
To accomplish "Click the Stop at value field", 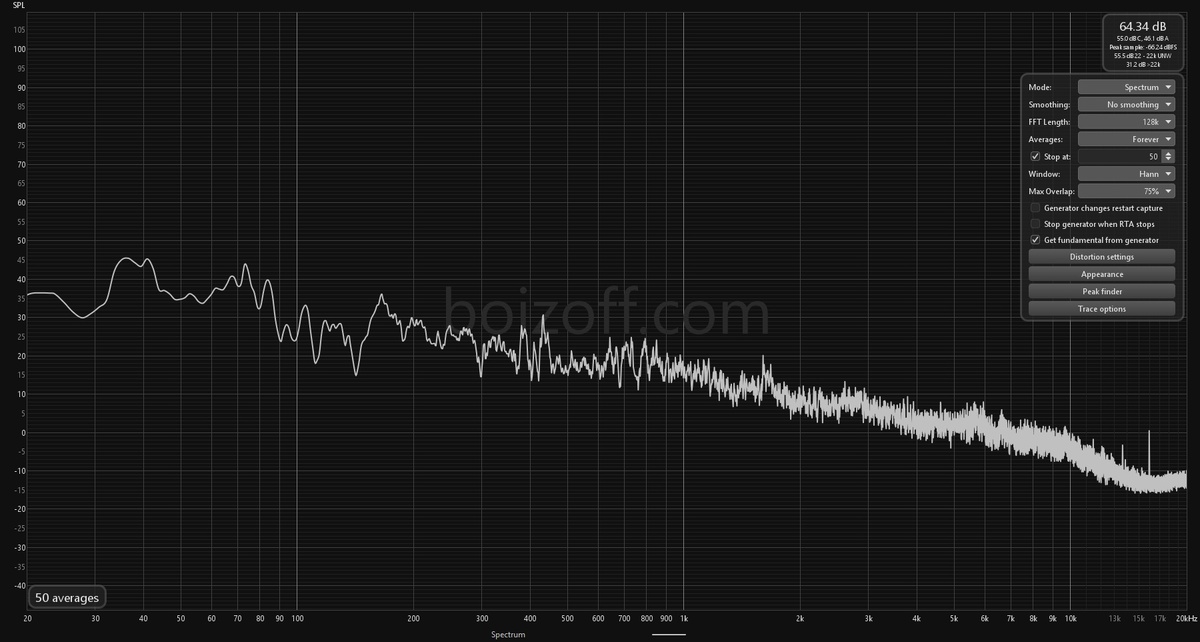I will [x=1119, y=156].
